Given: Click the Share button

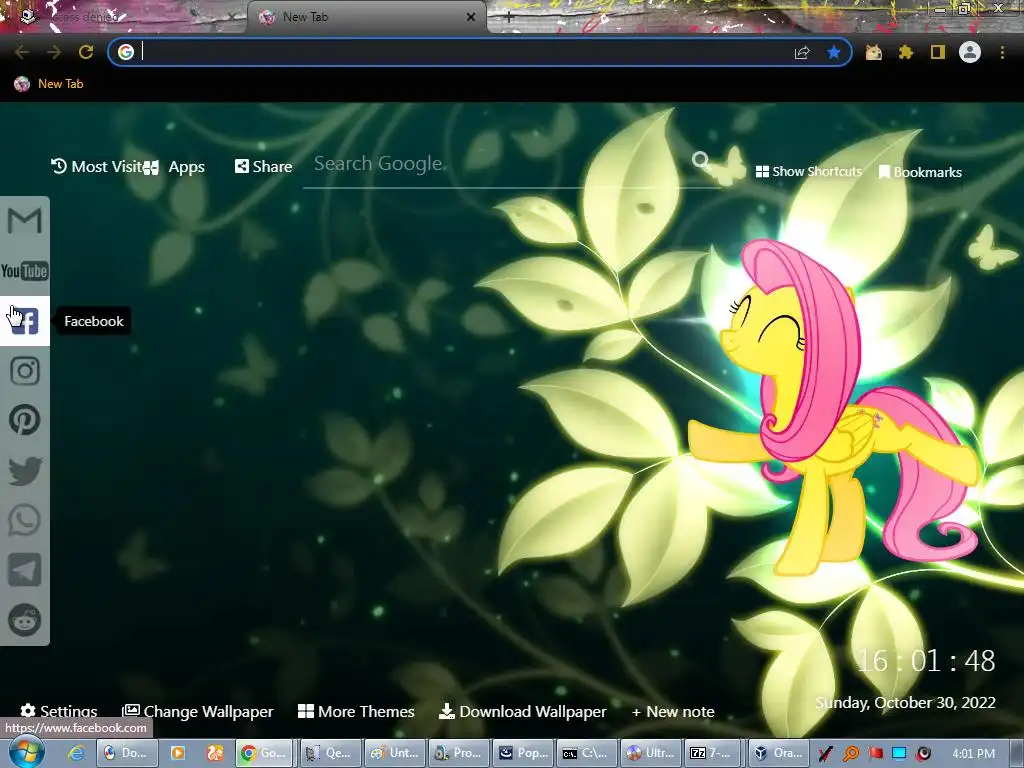Looking at the screenshot, I should tap(263, 167).
